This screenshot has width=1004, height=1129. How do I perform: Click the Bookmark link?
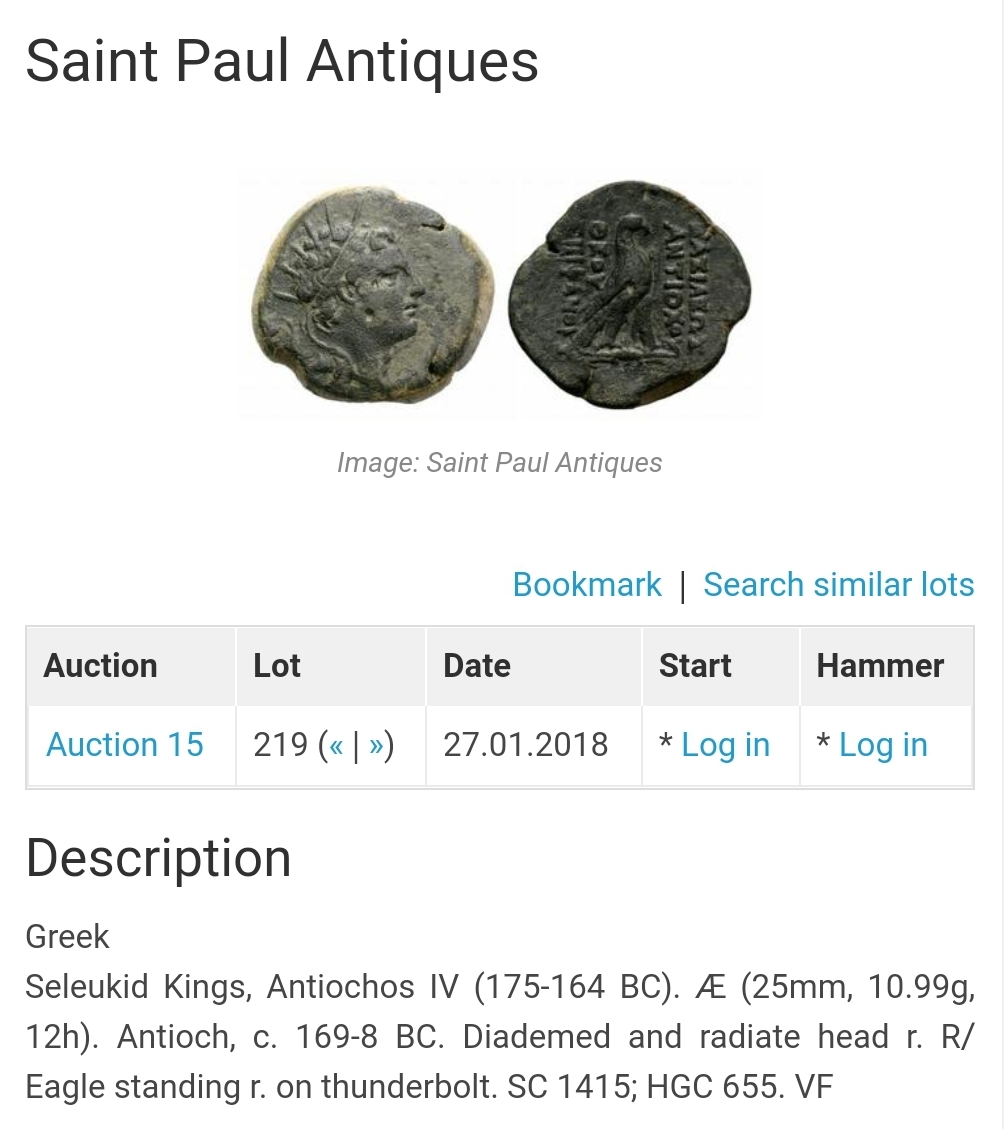pos(586,585)
